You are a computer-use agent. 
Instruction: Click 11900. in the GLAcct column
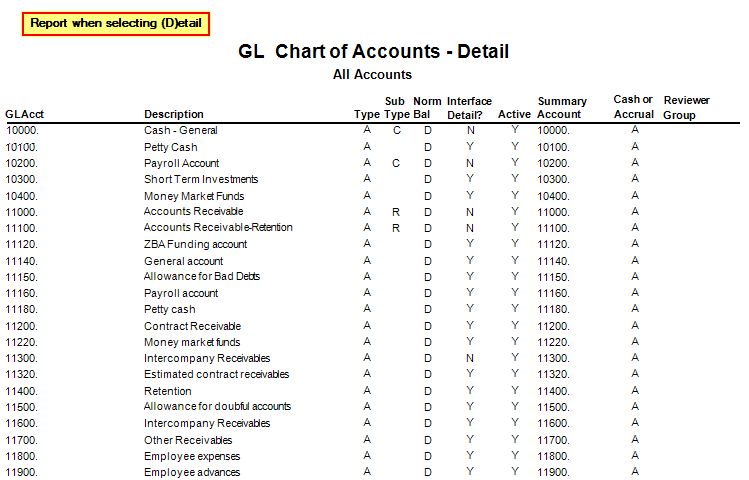tap(21, 472)
